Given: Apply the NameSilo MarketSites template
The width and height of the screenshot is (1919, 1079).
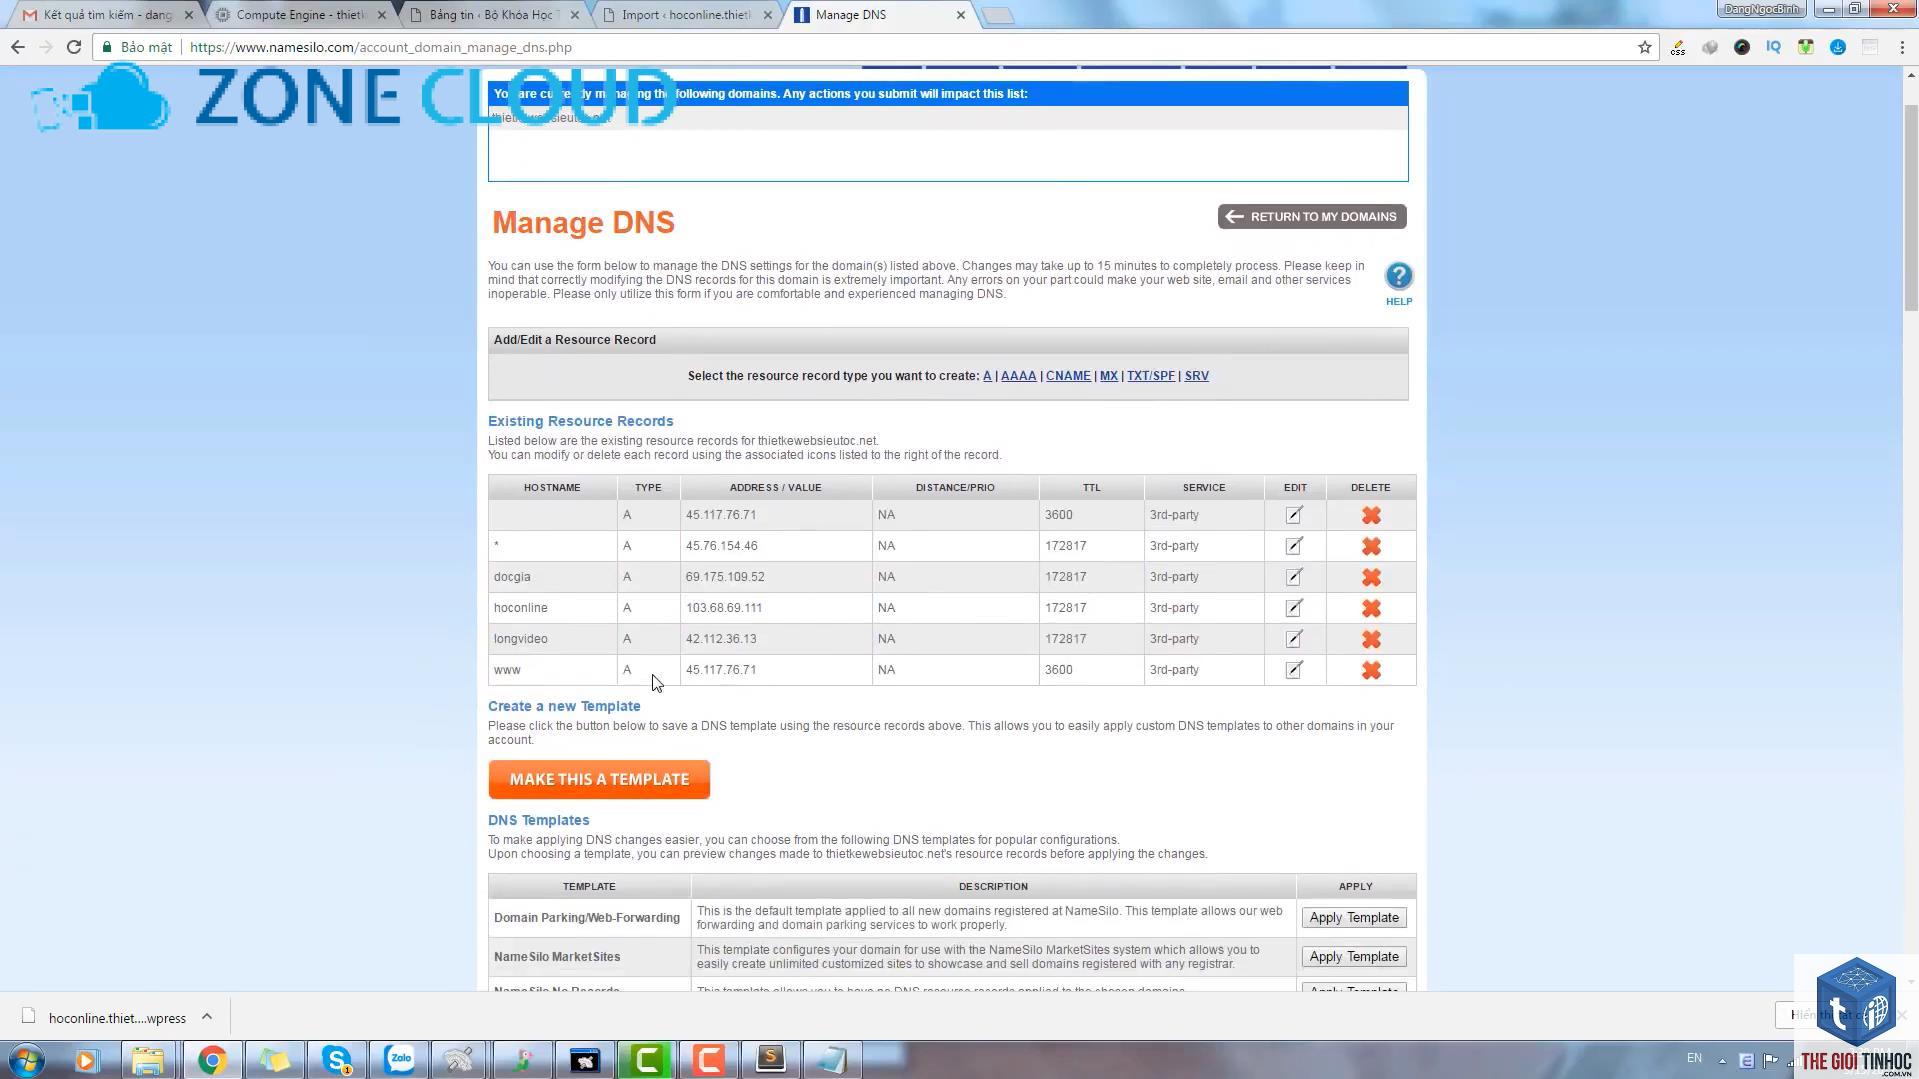Looking at the screenshot, I should pos(1354,957).
